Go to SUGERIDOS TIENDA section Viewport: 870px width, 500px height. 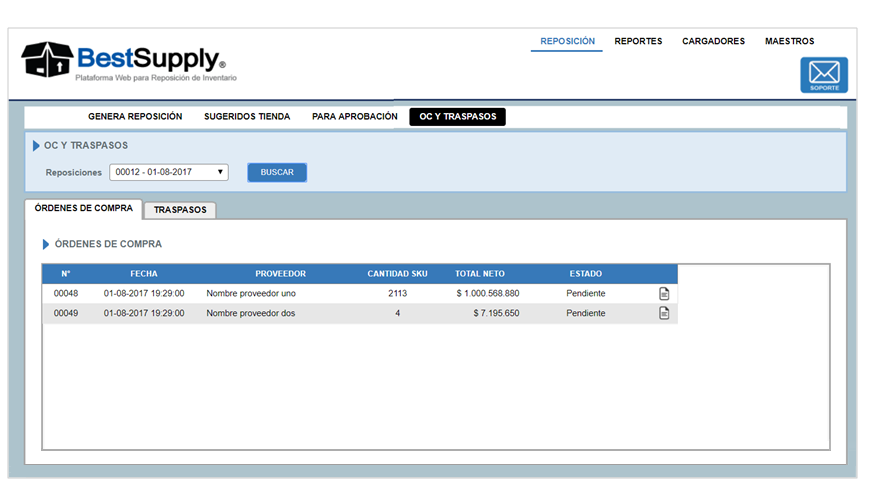point(247,117)
